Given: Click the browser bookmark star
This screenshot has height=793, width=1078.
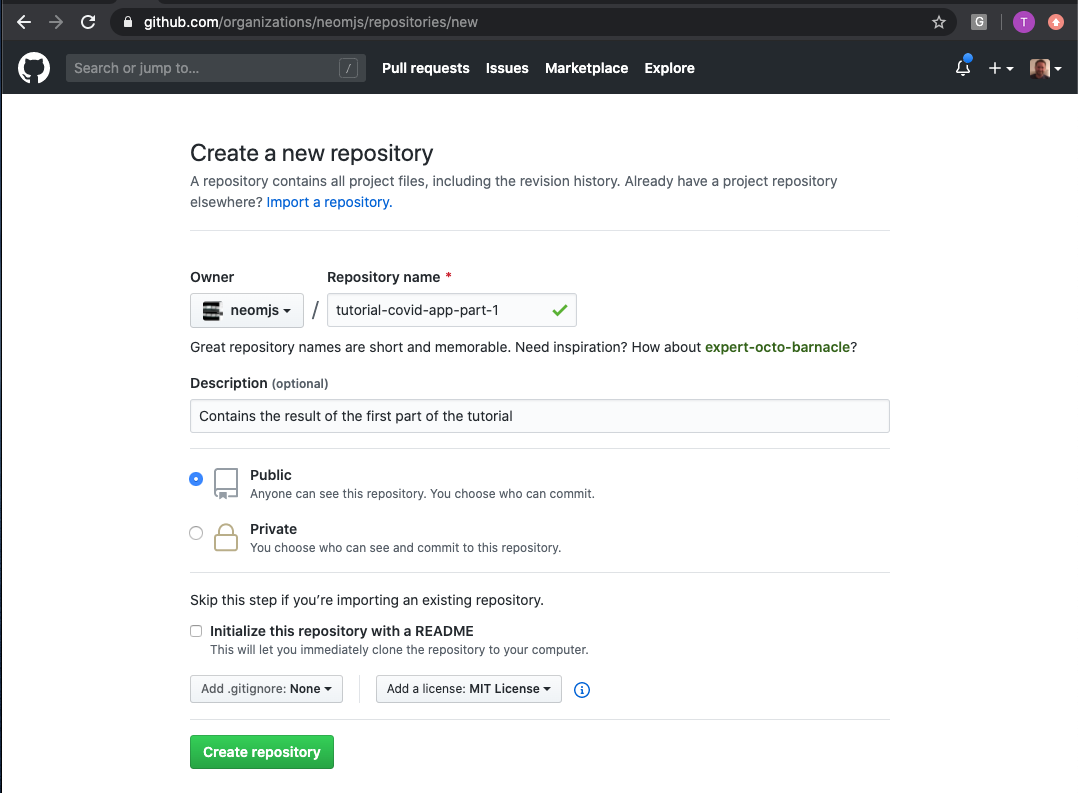Looking at the screenshot, I should point(938,21).
